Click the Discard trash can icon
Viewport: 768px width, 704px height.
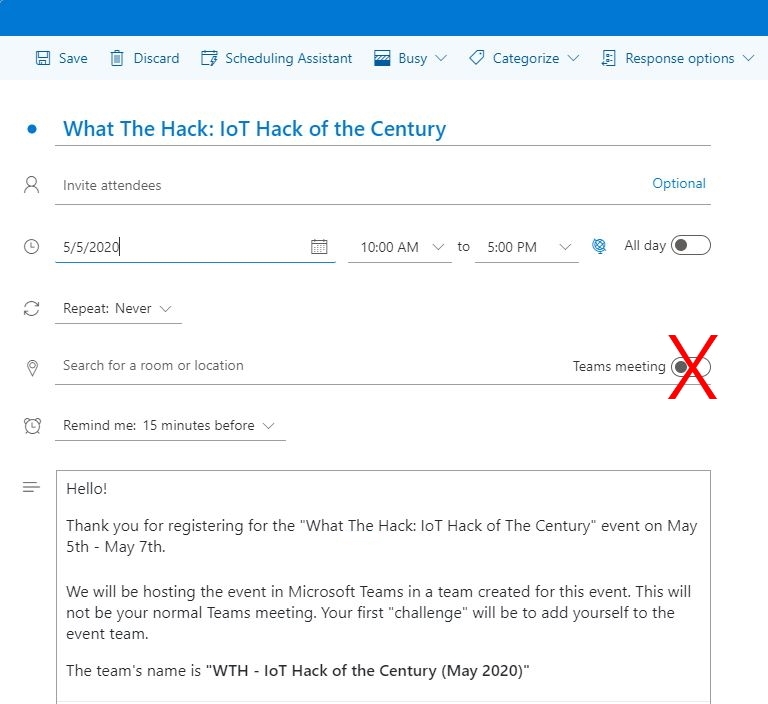118,58
